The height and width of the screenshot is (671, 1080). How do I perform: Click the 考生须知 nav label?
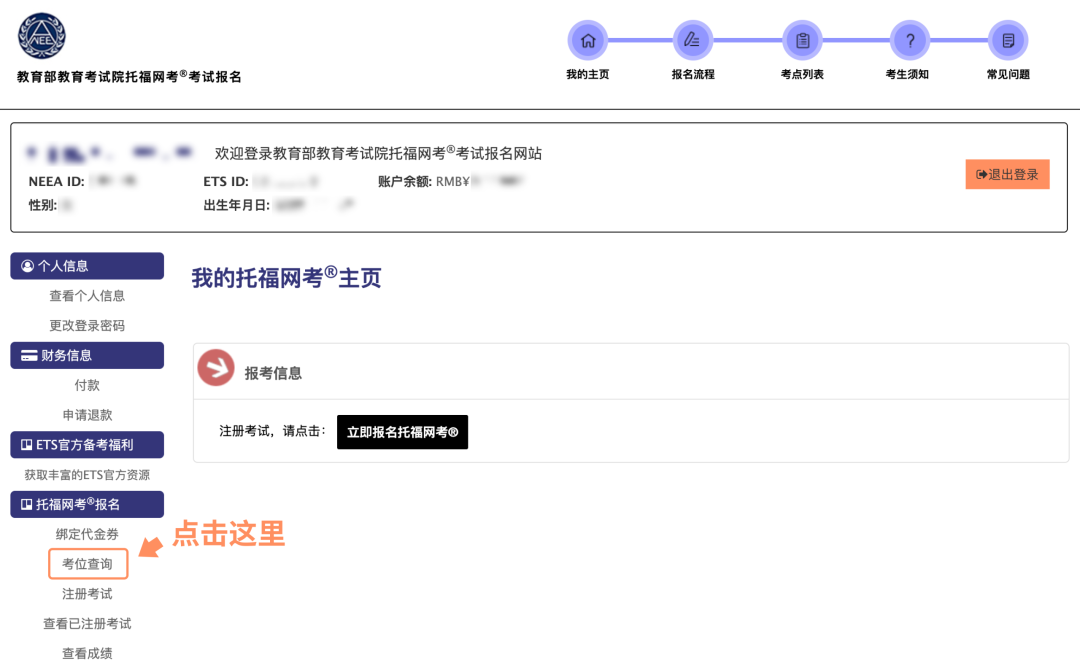click(907, 74)
